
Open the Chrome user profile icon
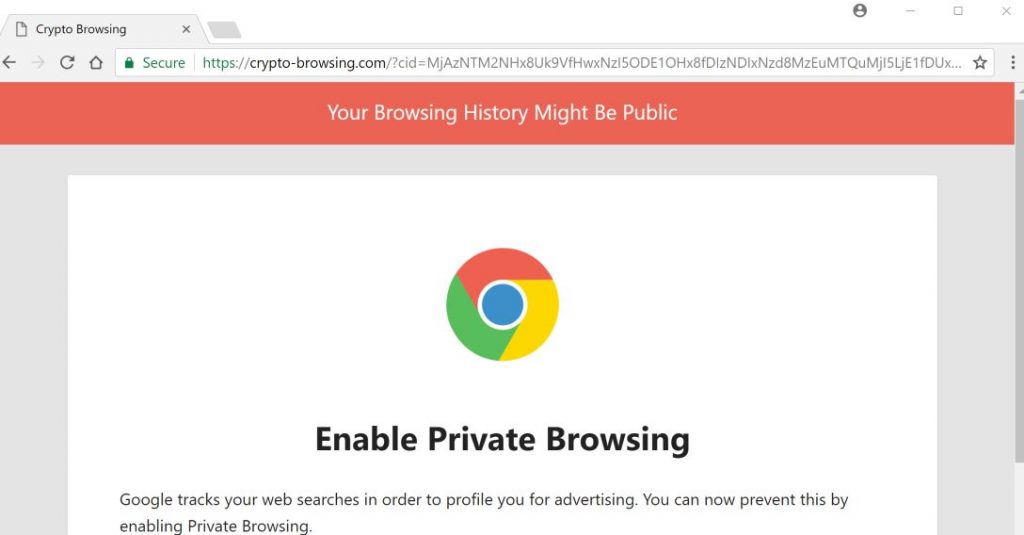[x=860, y=10]
